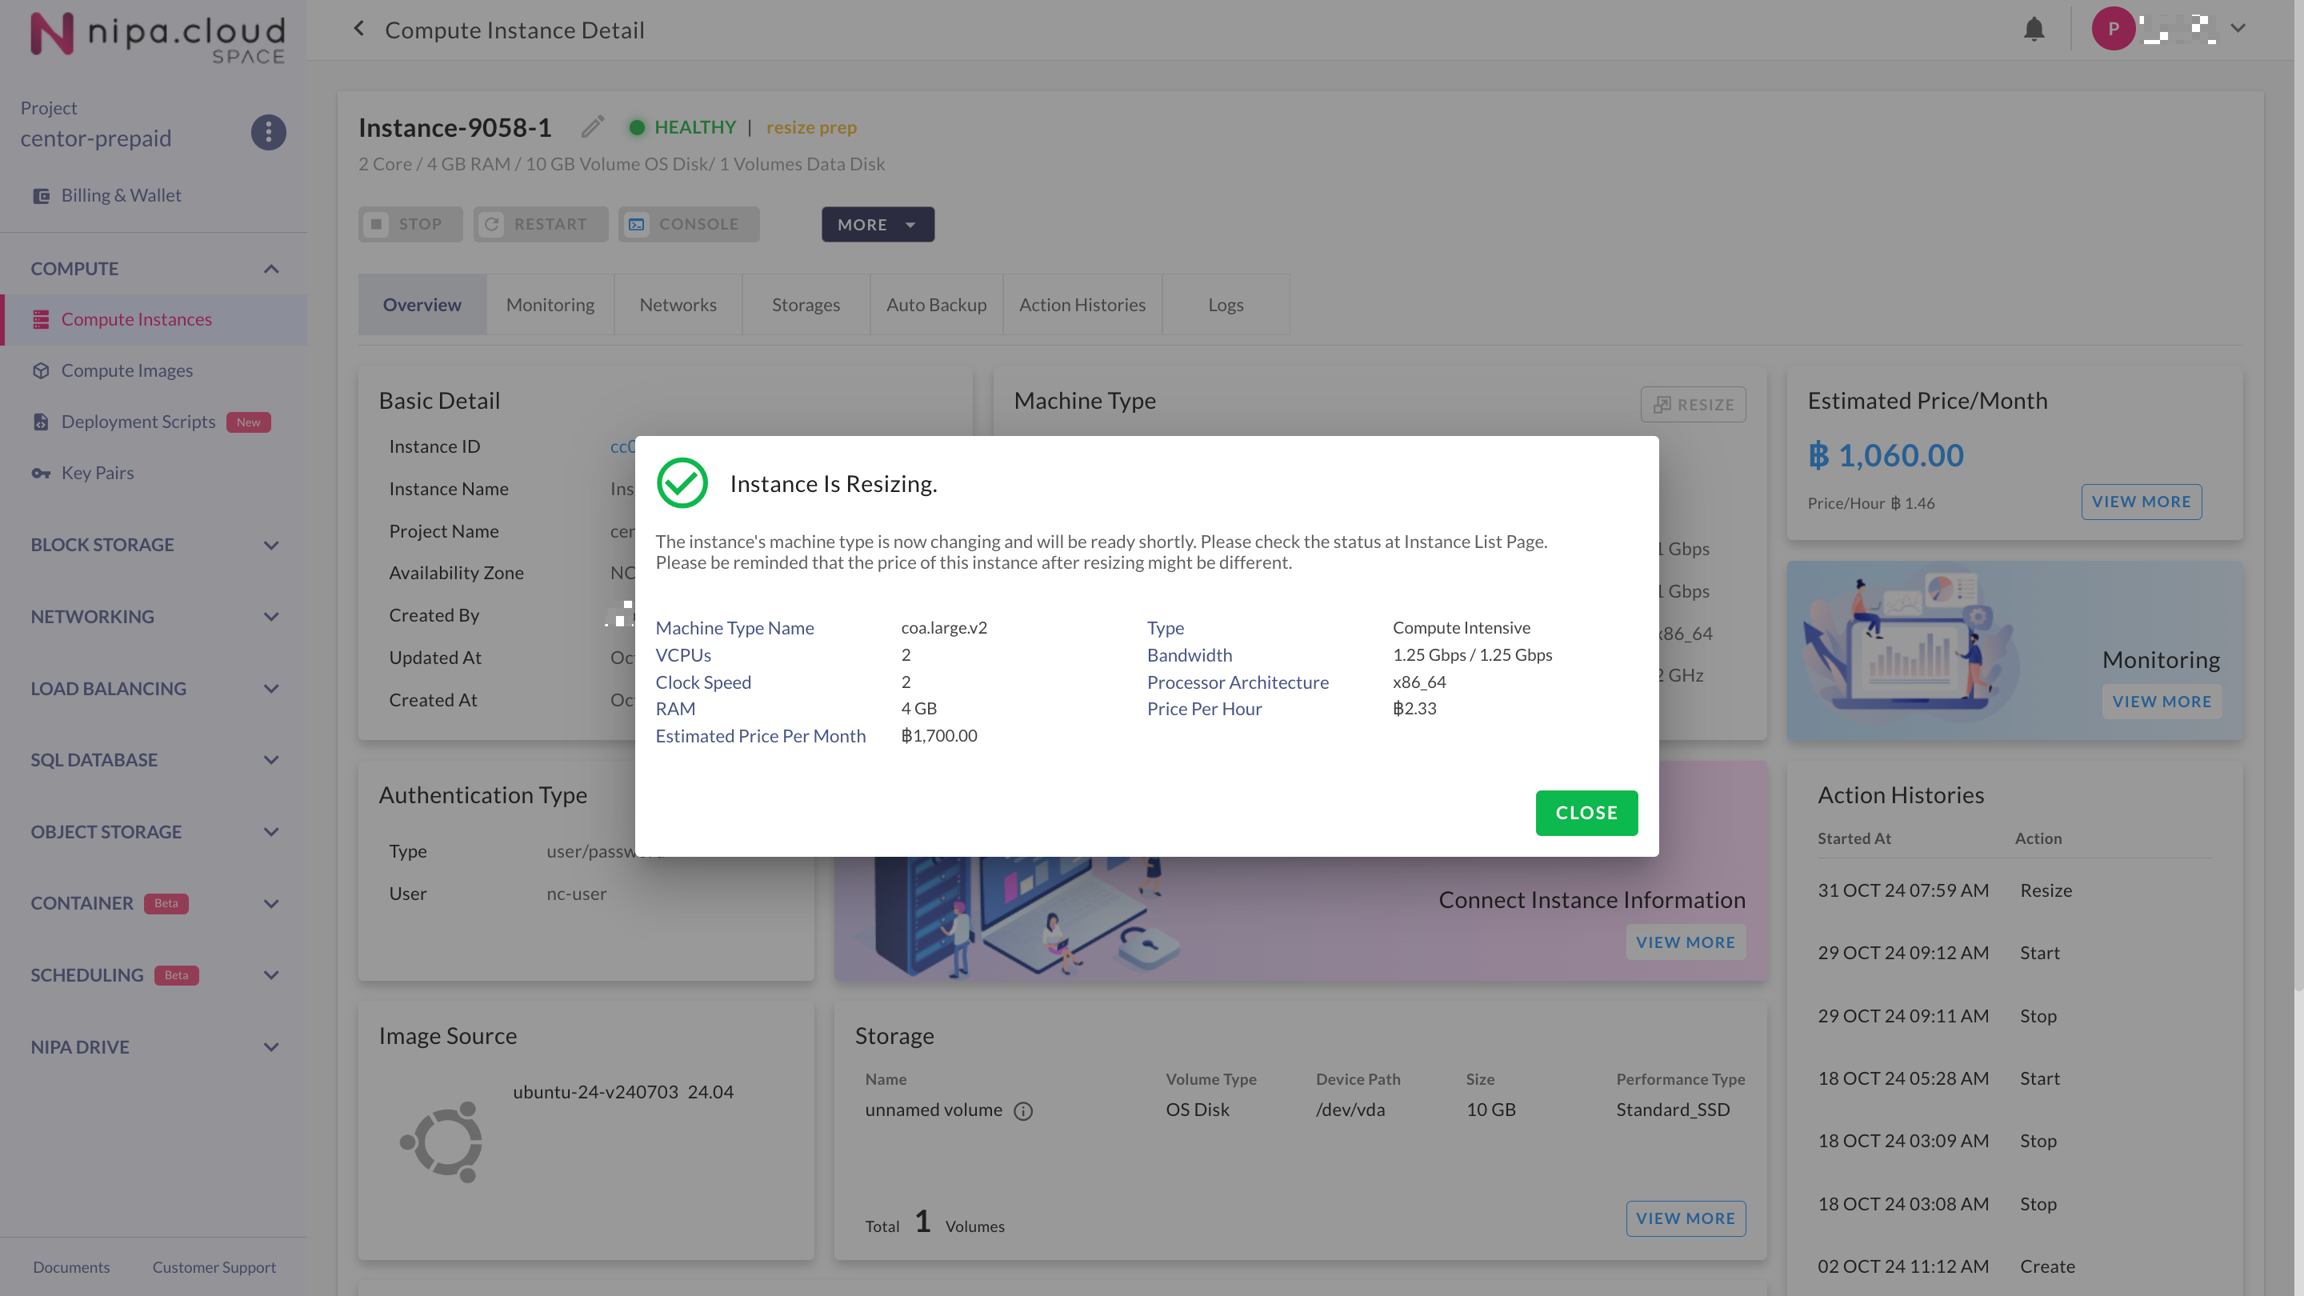
Task: Click the Billing & Wallet wallet icon
Action: pos(41,196)
